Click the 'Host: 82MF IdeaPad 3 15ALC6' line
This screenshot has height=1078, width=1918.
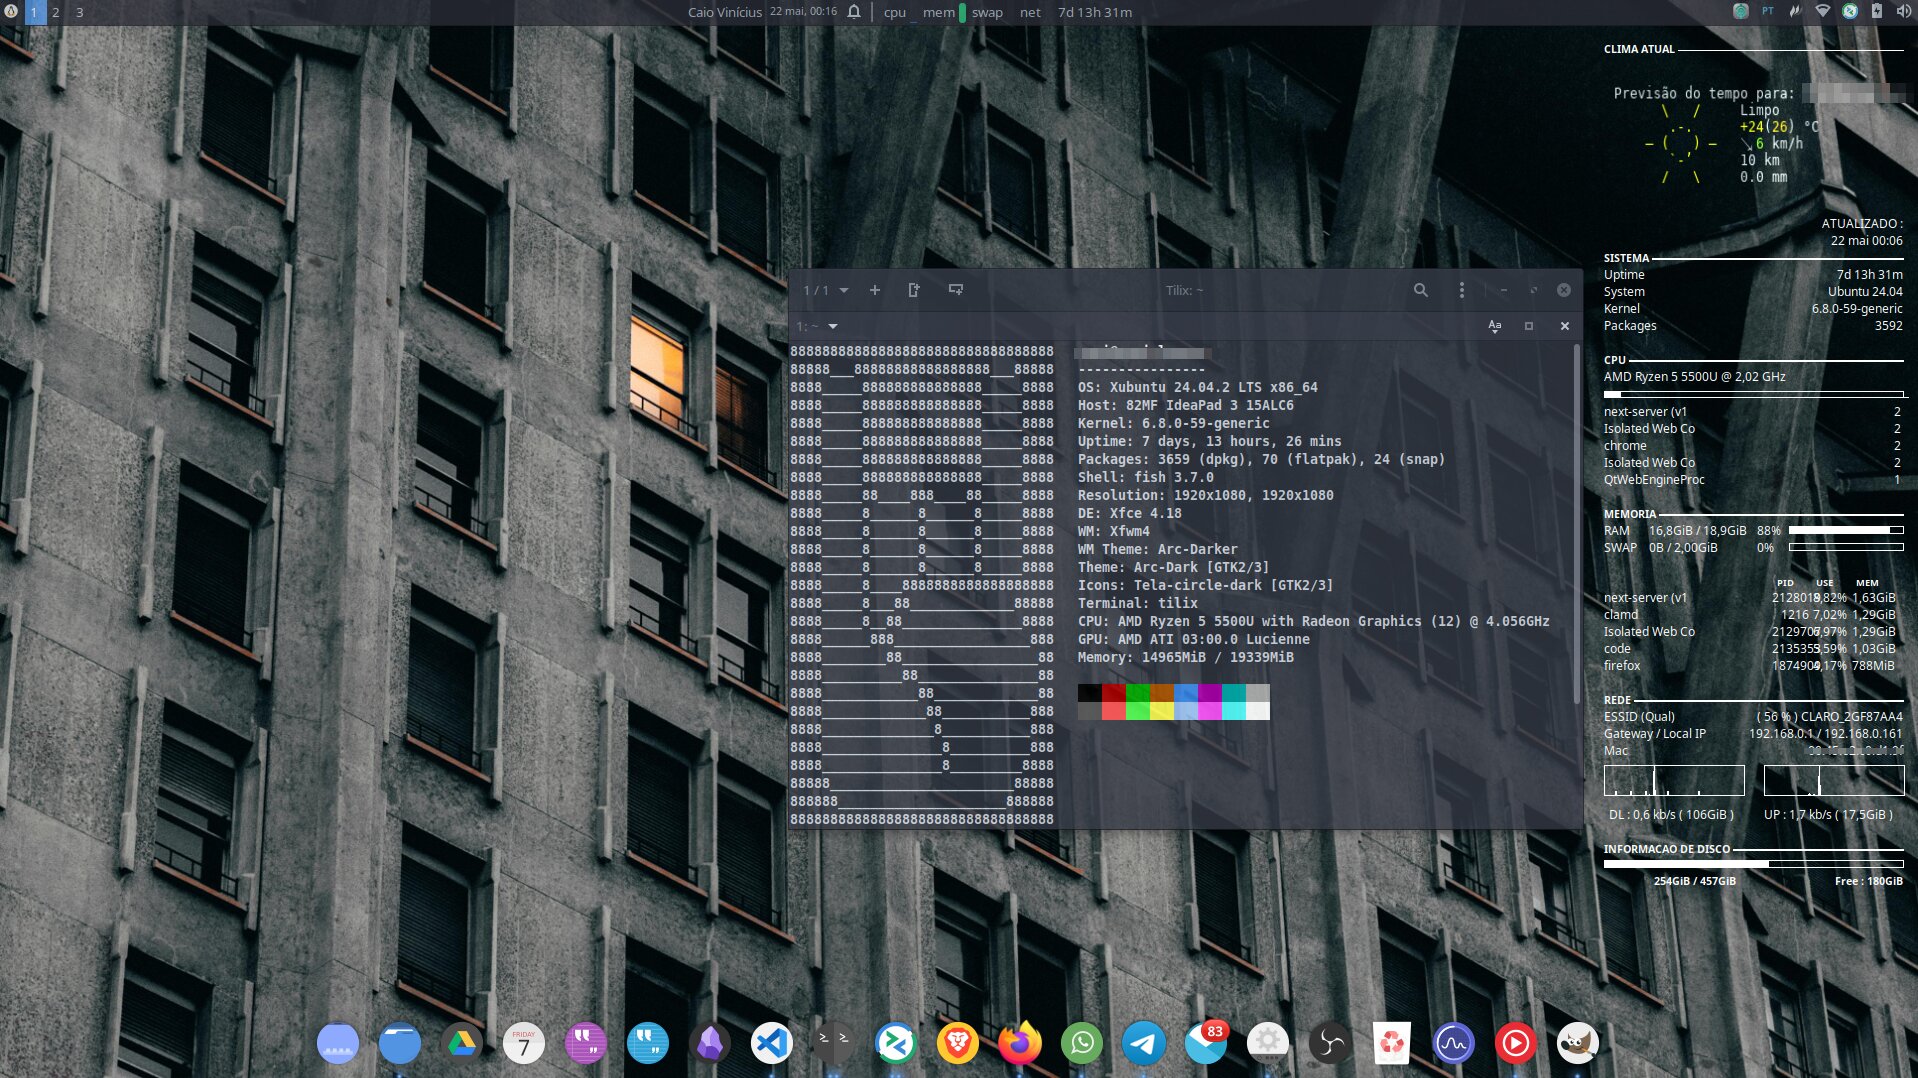pos(1185,405)
